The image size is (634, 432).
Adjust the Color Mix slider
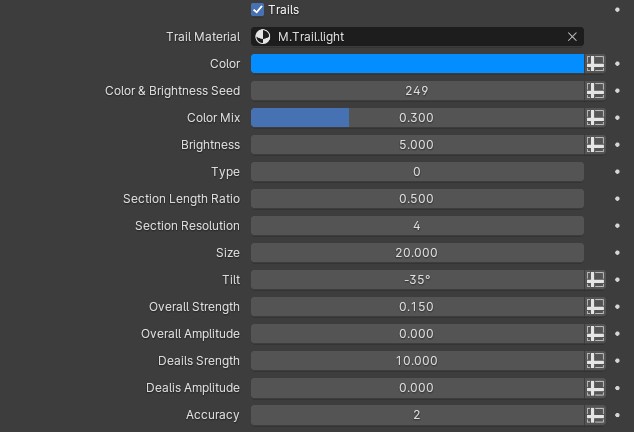click(416, 118)
